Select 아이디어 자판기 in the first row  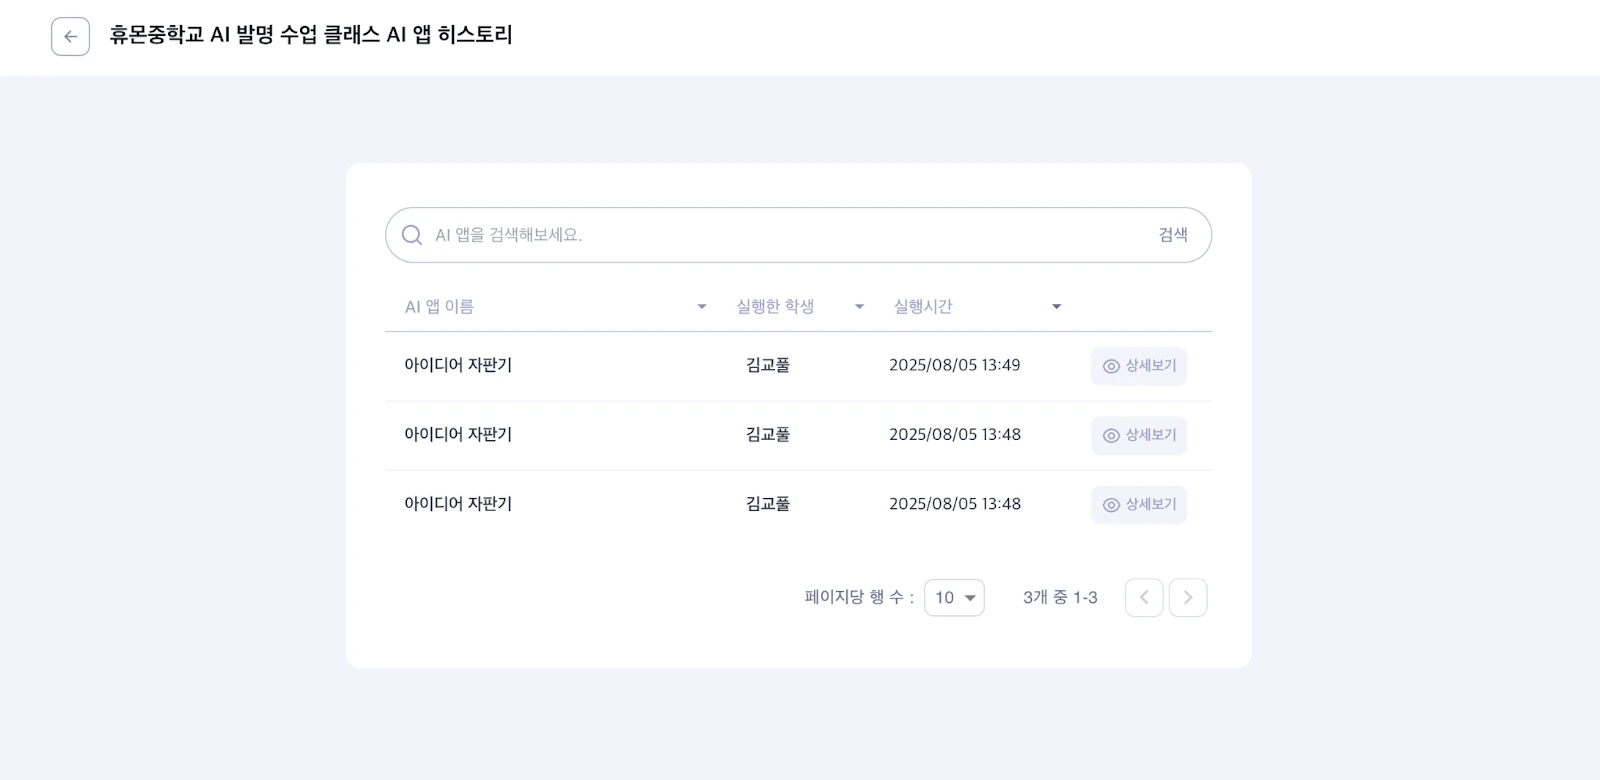(x=458, y=366)
